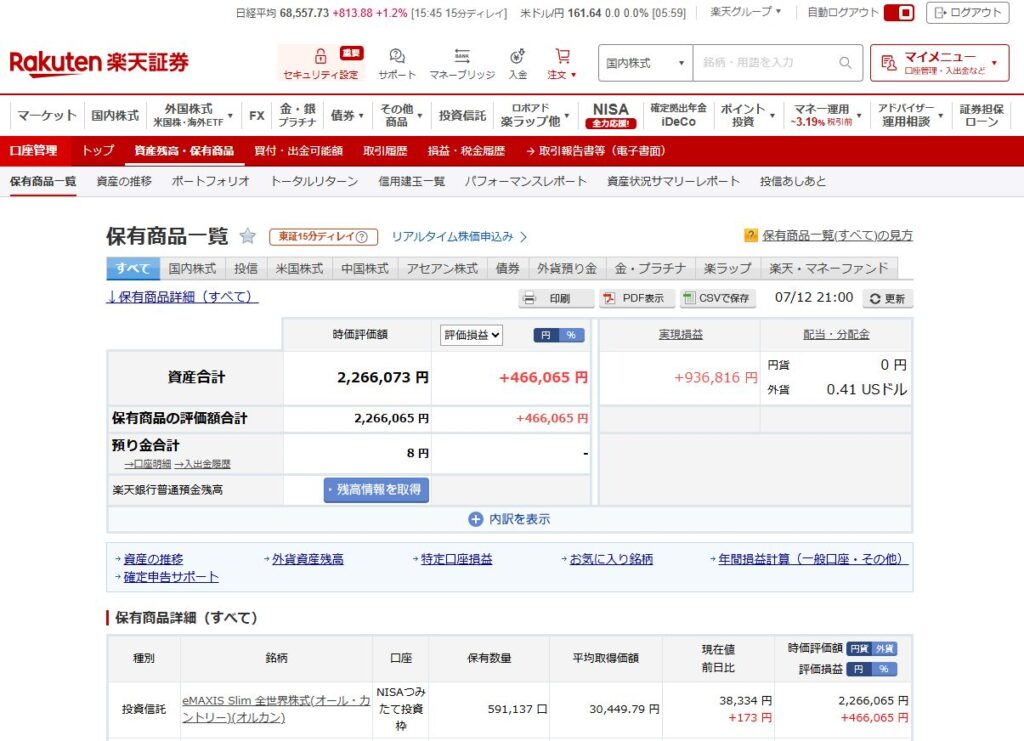Image resolution: width=1024 pixels, height=741 pixels.
Task: Open the NISA menu item
Action: (611, 115)
